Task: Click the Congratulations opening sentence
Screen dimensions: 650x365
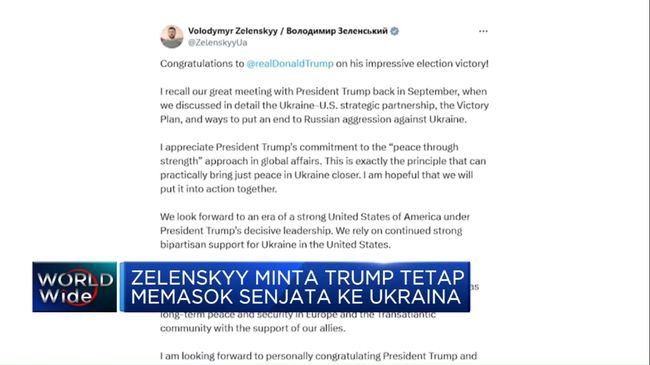Action: click(x=325, y=63)
